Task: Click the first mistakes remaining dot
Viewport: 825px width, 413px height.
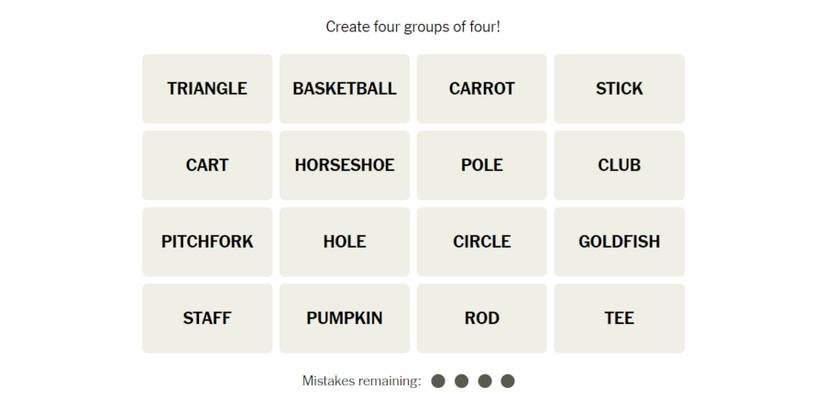Action: 438,381
